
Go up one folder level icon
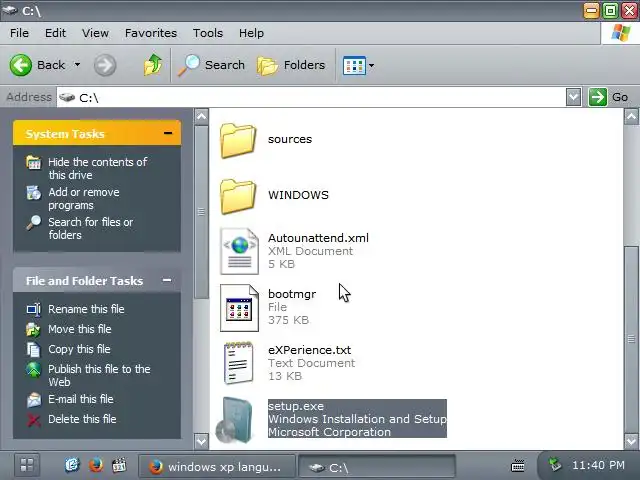pyautogui.click(x=153, y=64)
